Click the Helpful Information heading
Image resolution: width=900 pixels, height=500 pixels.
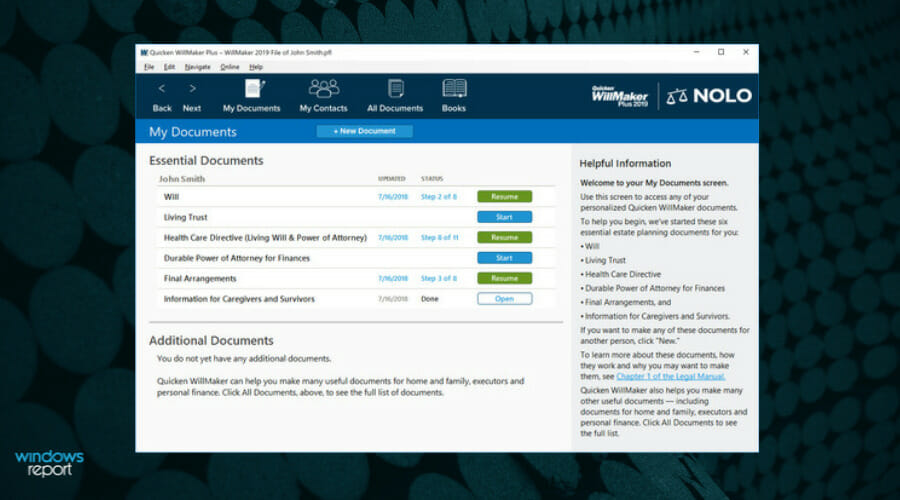click(625, 164)
